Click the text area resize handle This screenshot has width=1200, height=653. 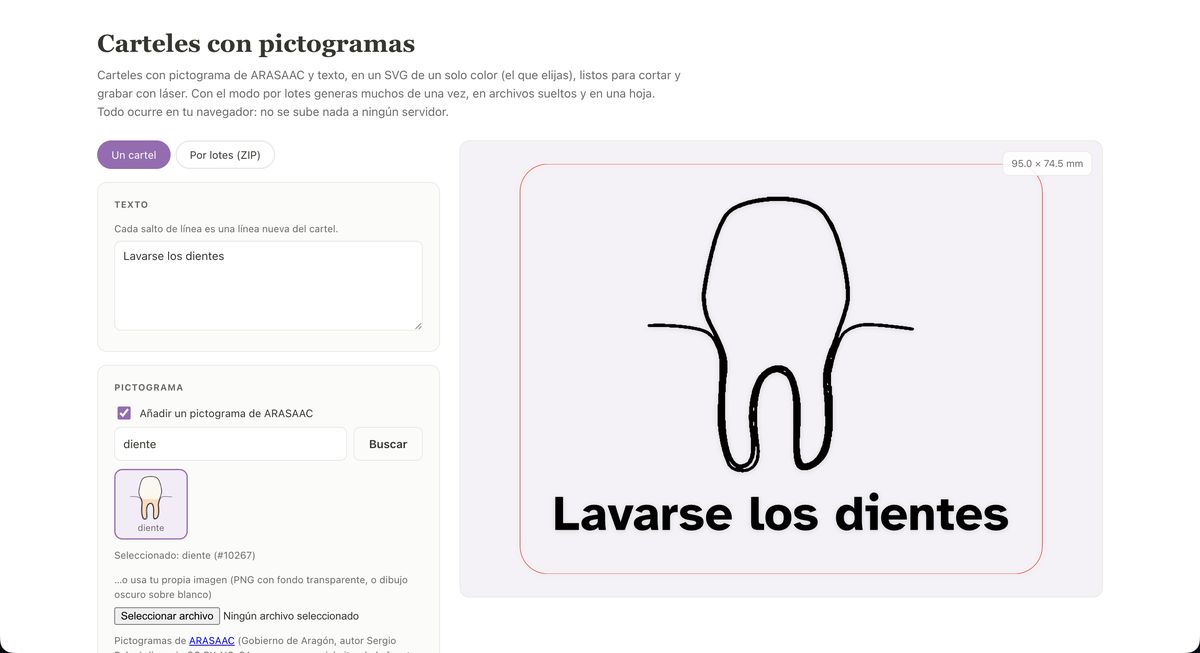coord(417,325)
